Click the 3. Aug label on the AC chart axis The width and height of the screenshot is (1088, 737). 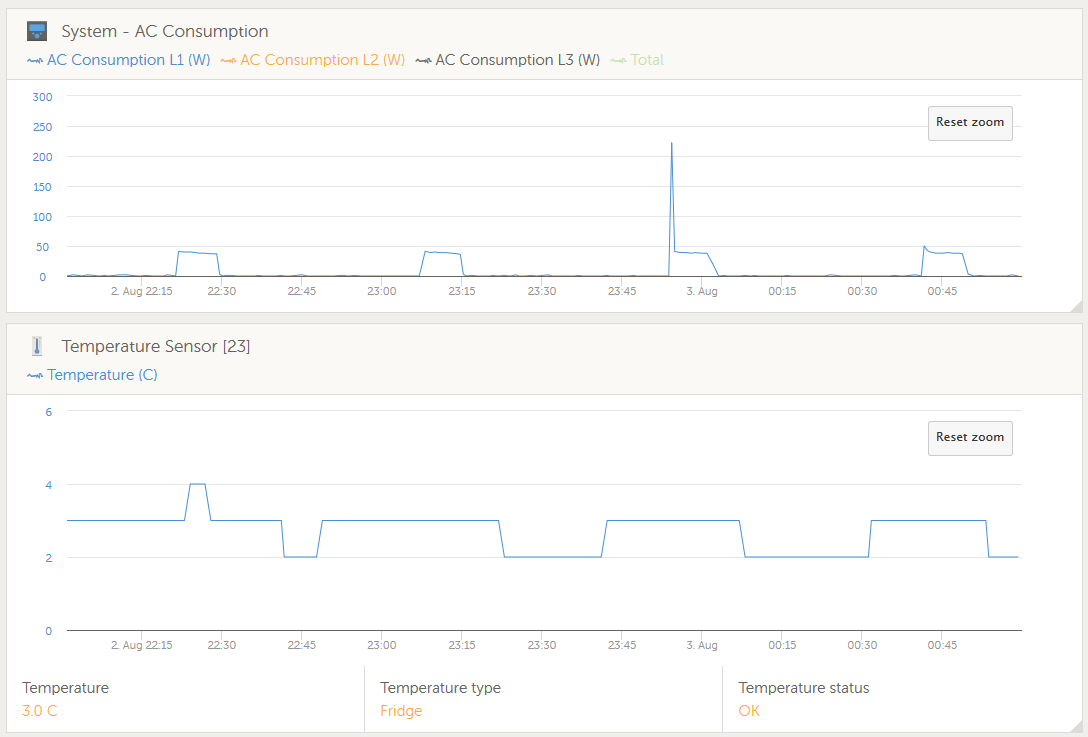[x=701, y=291]
